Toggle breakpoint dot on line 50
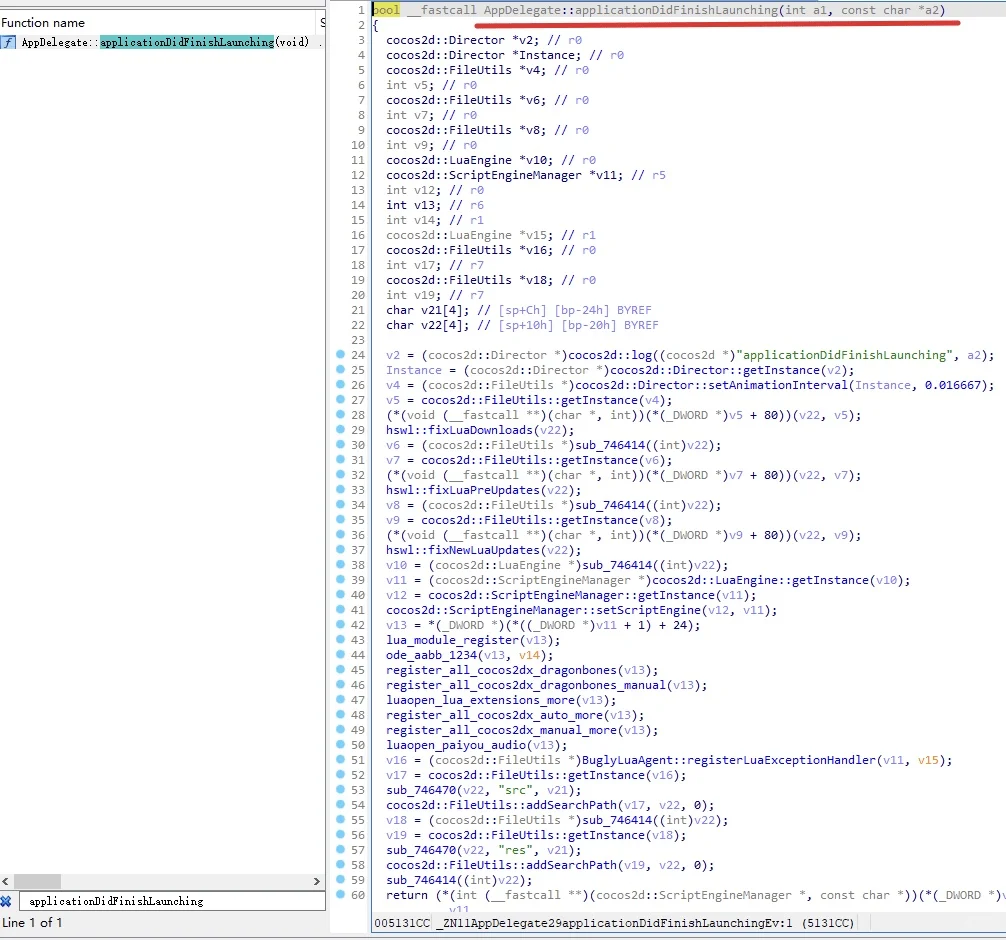1006x940 pixels. pos(340,745)
